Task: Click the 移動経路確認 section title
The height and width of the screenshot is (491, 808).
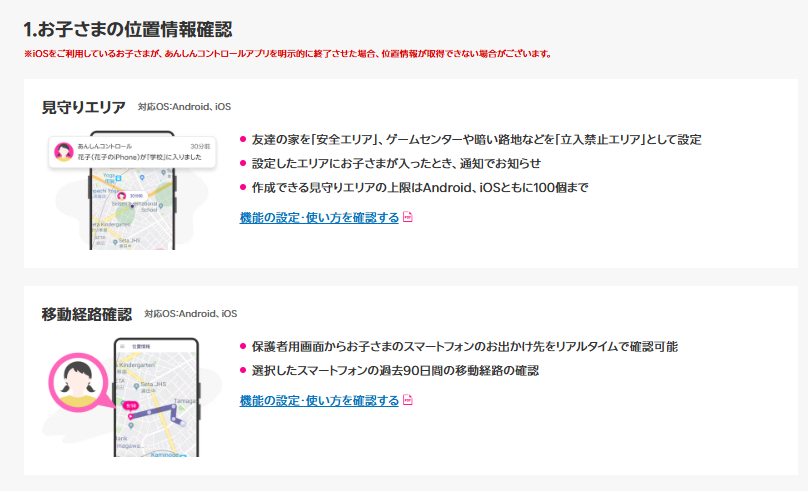Action: click(x=87, y=314)
